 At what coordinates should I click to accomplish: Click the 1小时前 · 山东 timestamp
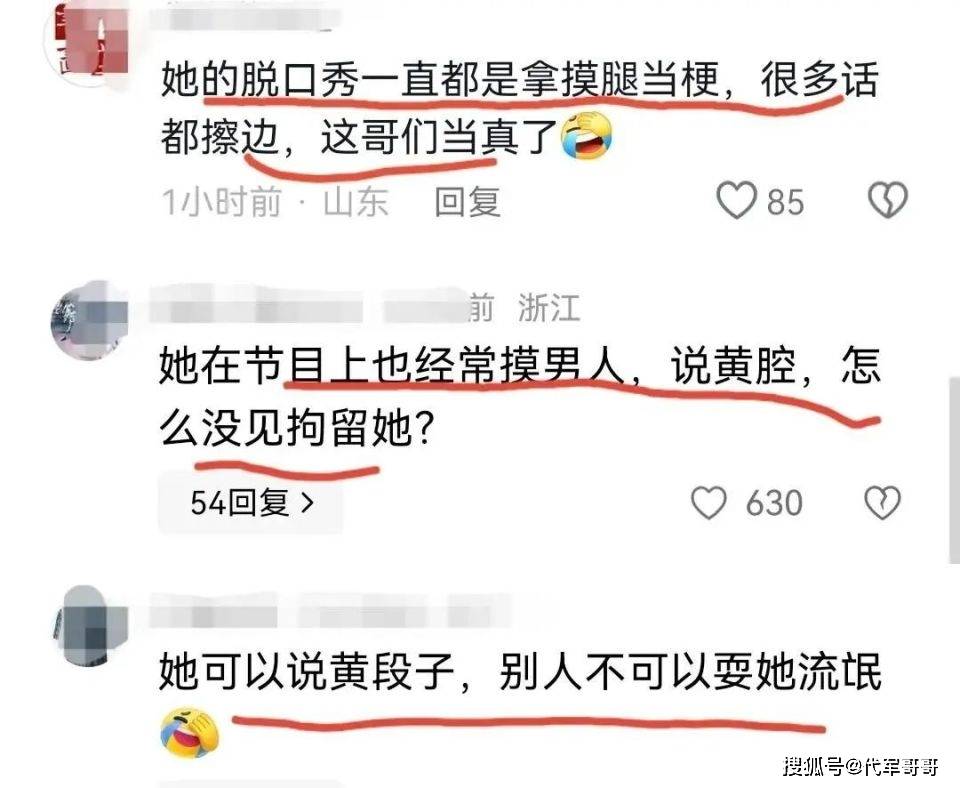[275, 201]
